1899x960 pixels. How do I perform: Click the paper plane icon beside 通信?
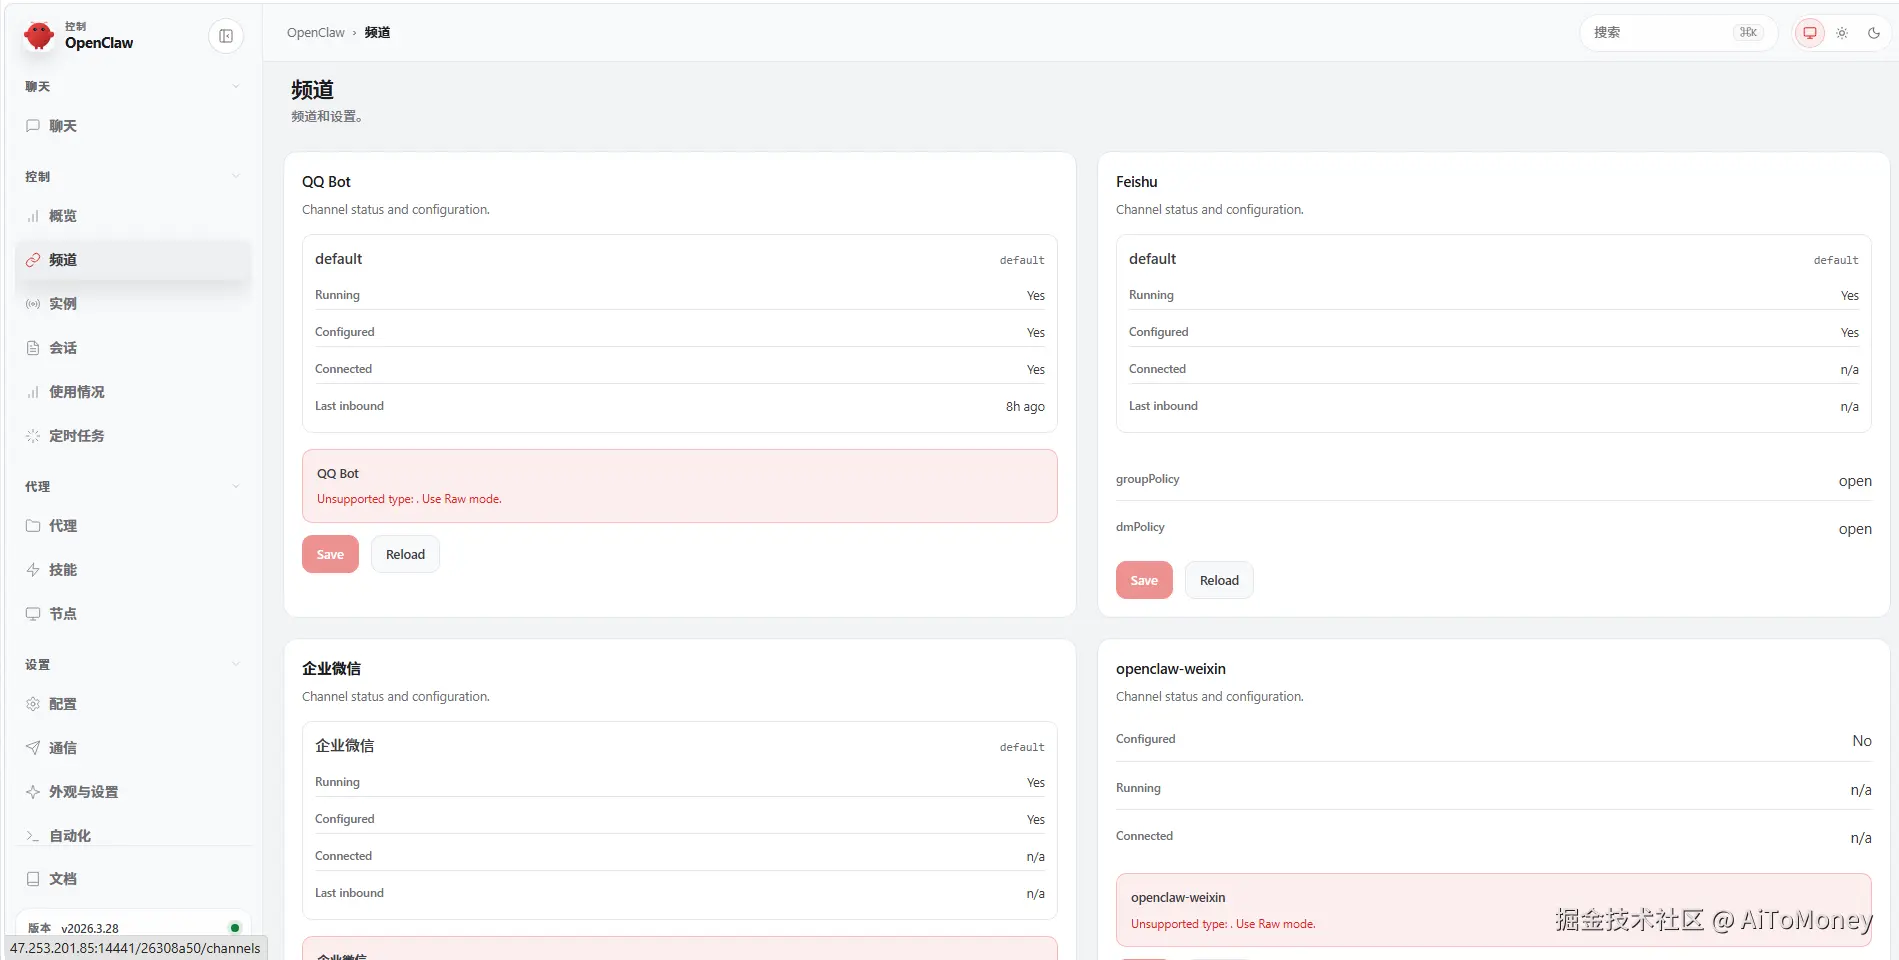[33, 748]
